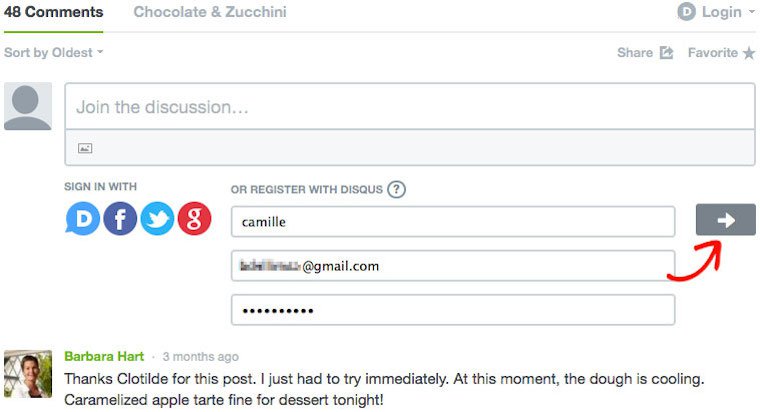Click the image upload icon
This screenshot has width=760, height=412.
pyautogui.click(x=85, y=148)
